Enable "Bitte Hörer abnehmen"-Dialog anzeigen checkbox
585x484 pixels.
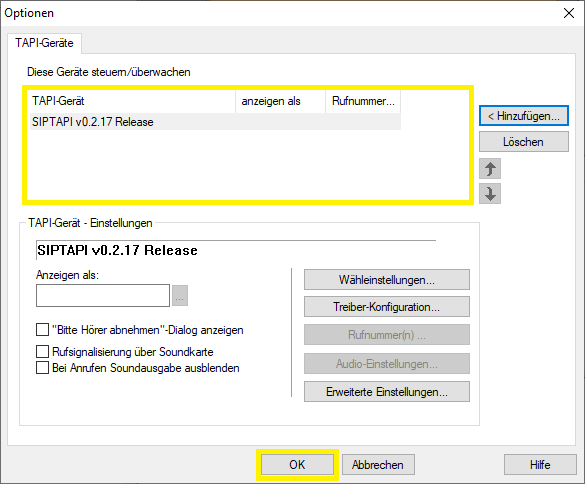point(42,330)
